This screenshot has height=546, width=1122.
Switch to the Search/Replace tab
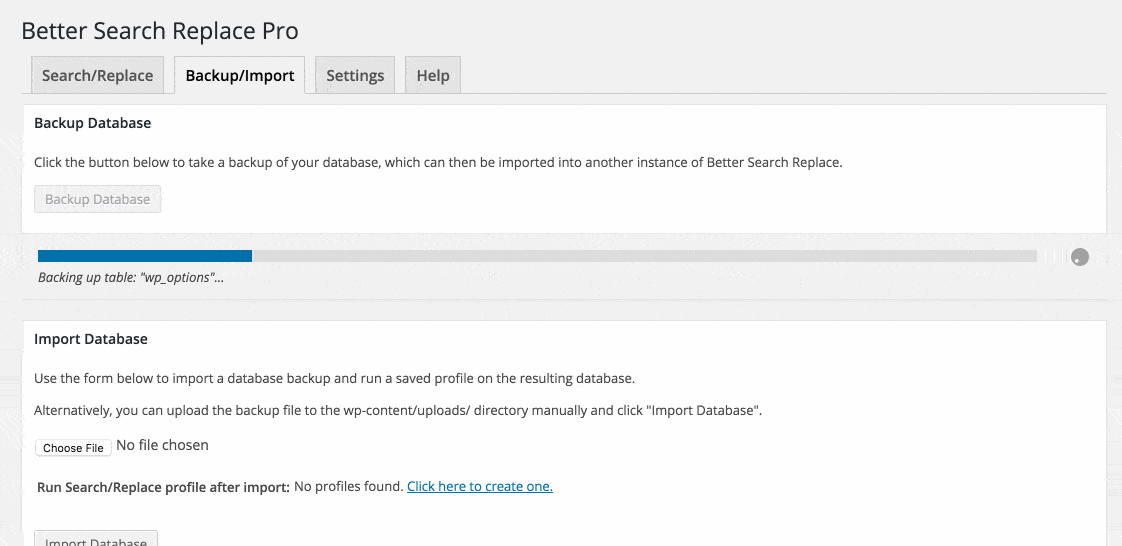pos(97,75)
